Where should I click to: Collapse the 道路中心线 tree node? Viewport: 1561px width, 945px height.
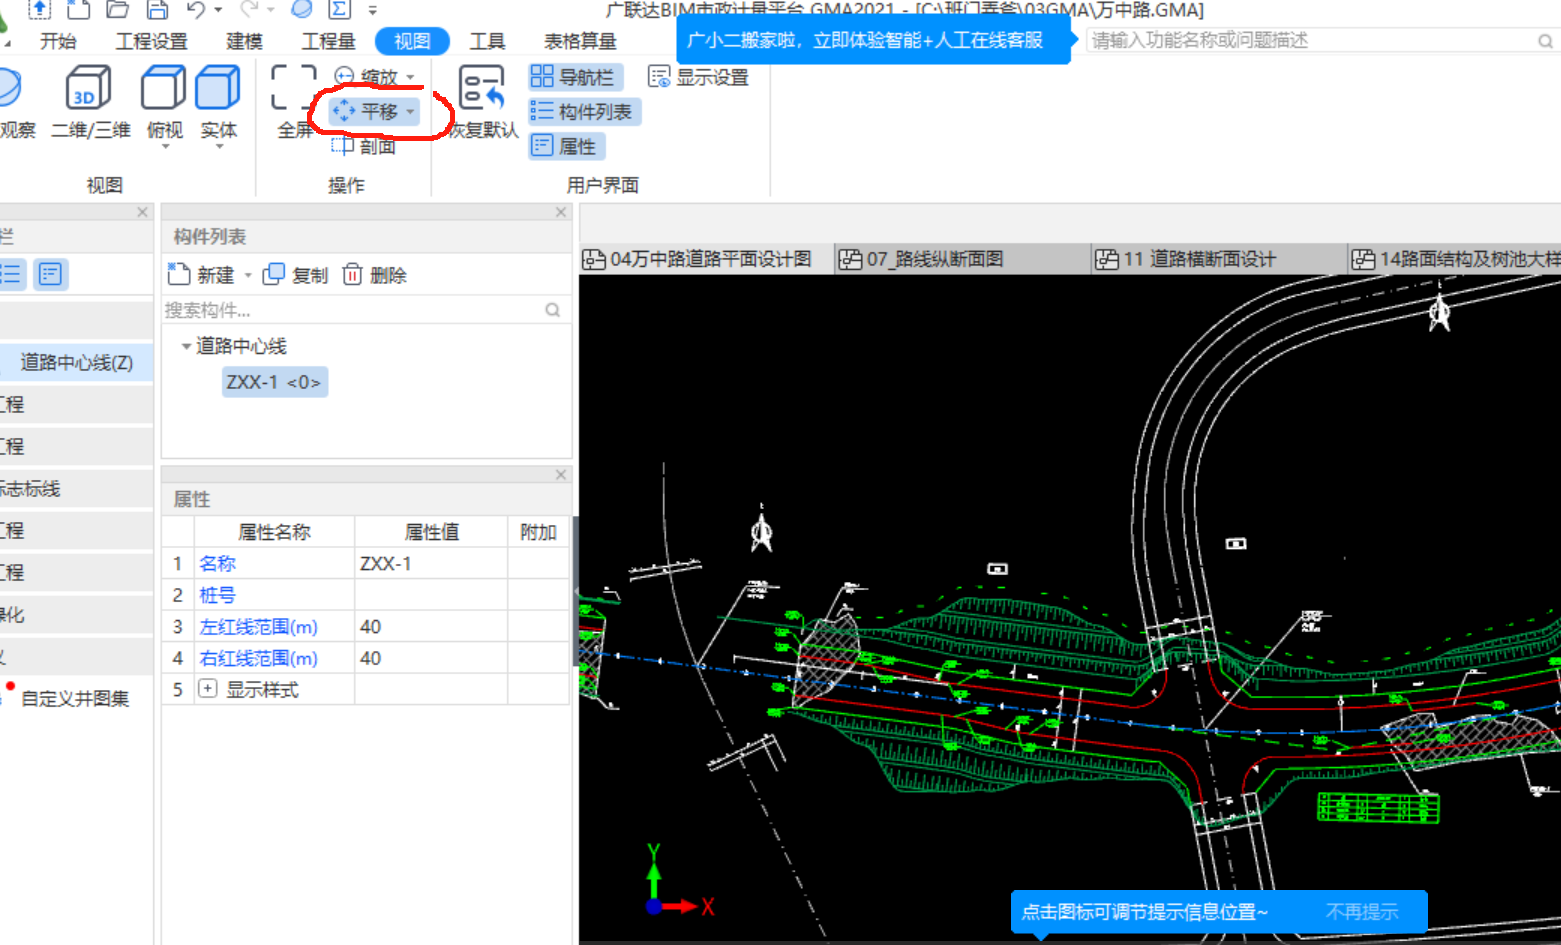(x=186, y=346)
